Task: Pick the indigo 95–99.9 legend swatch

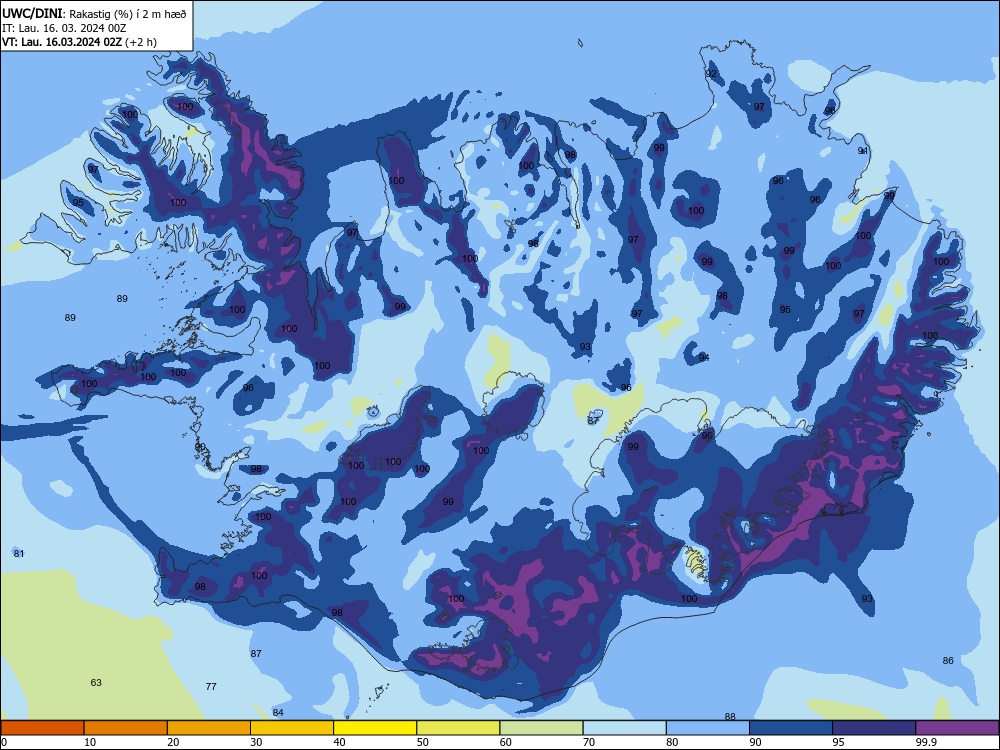Action: [x=874, y=728]
